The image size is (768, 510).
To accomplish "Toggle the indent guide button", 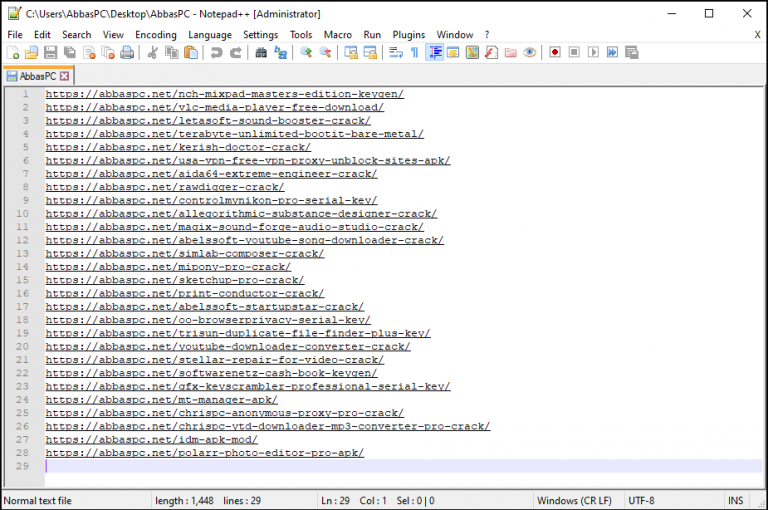I will point(434,52).
